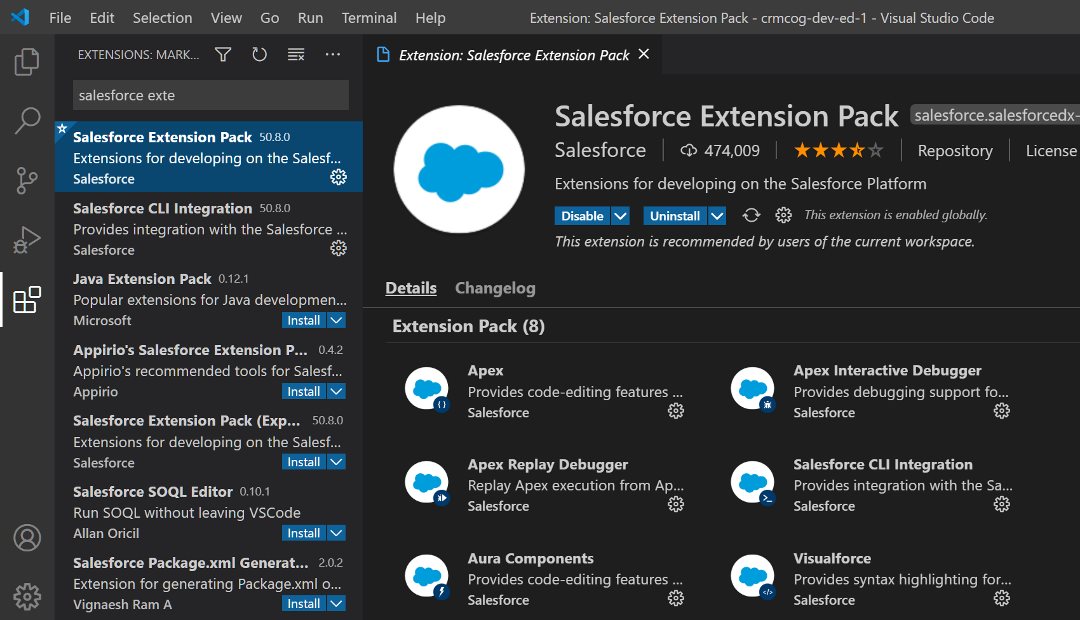
Task: Click the Salesforce publisher name in header
Action: pyautogui.click(x=600, y=150)
